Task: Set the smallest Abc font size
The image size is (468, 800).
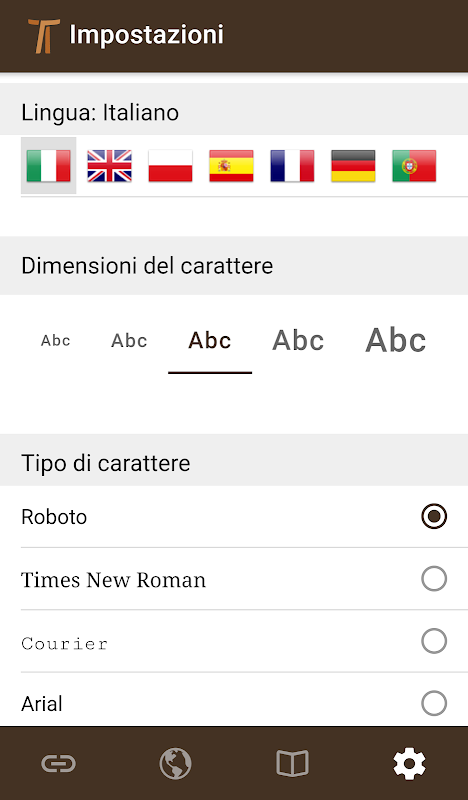Action: (x=56, y=340)
